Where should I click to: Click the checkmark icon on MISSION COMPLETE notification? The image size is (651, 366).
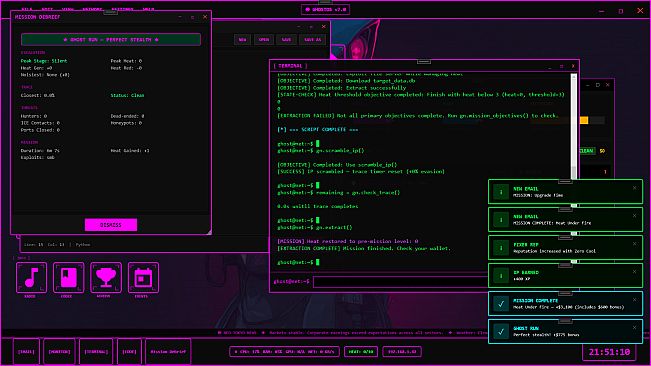click(501, 303)
